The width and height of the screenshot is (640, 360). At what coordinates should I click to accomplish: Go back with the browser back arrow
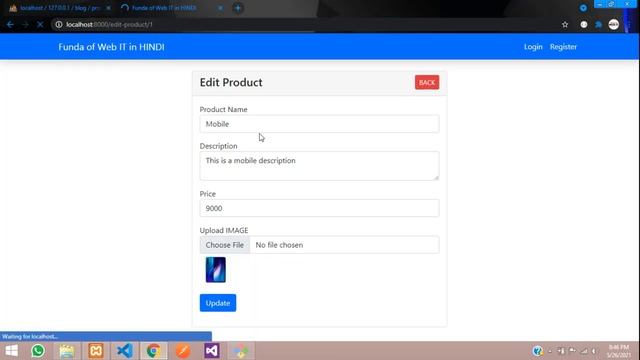click(10, 24)
